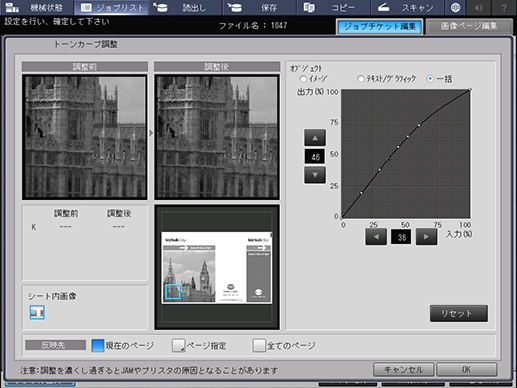Switch to the コピー copy tab
The height and width of the screenshot is (388, 517).
(333, 7)
